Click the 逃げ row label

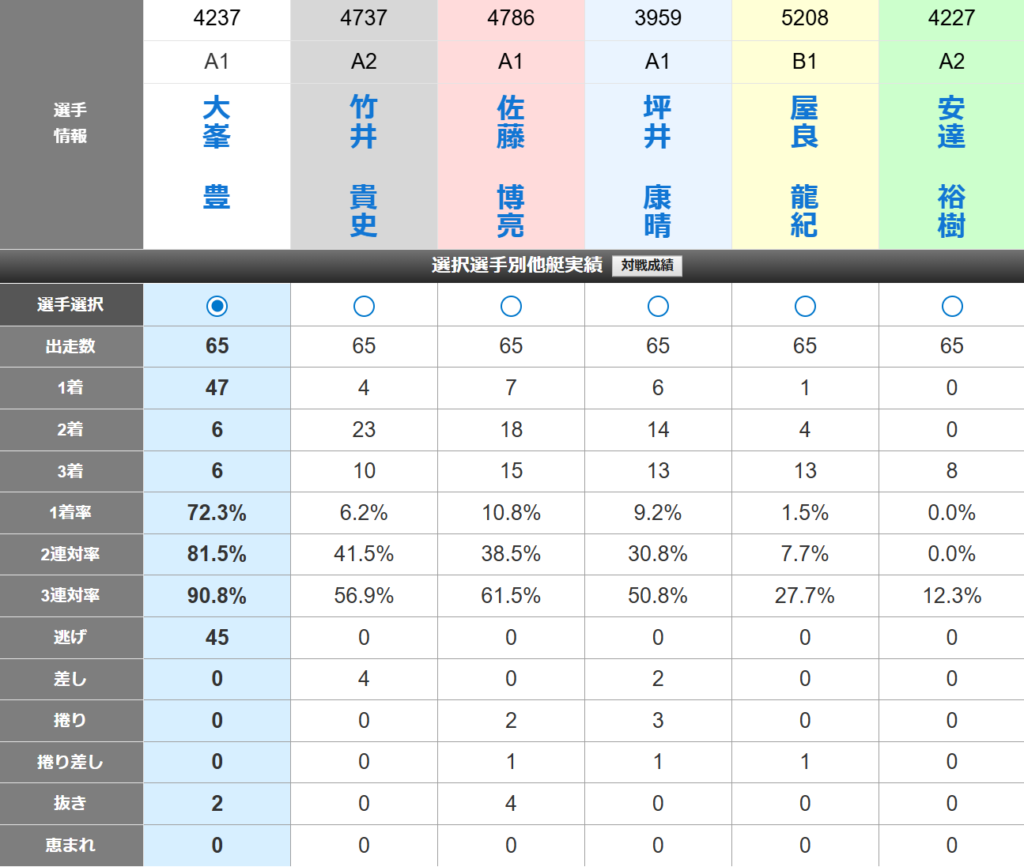(71, 637)
